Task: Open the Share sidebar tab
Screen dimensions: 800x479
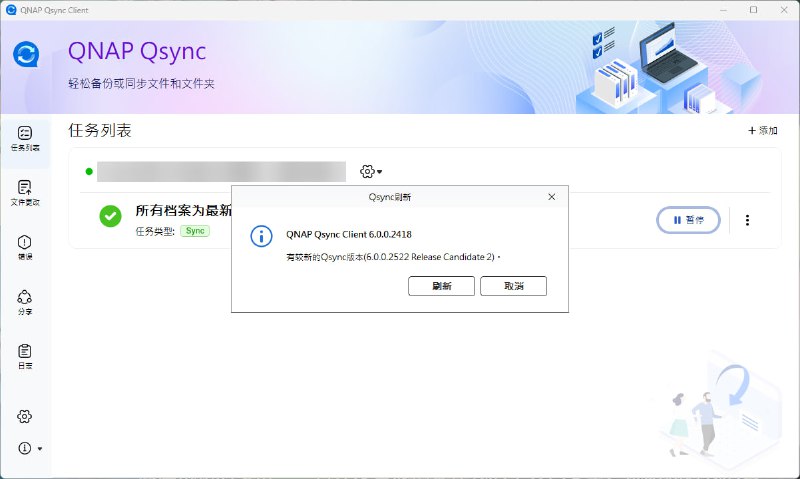Action: pos(25,302)
